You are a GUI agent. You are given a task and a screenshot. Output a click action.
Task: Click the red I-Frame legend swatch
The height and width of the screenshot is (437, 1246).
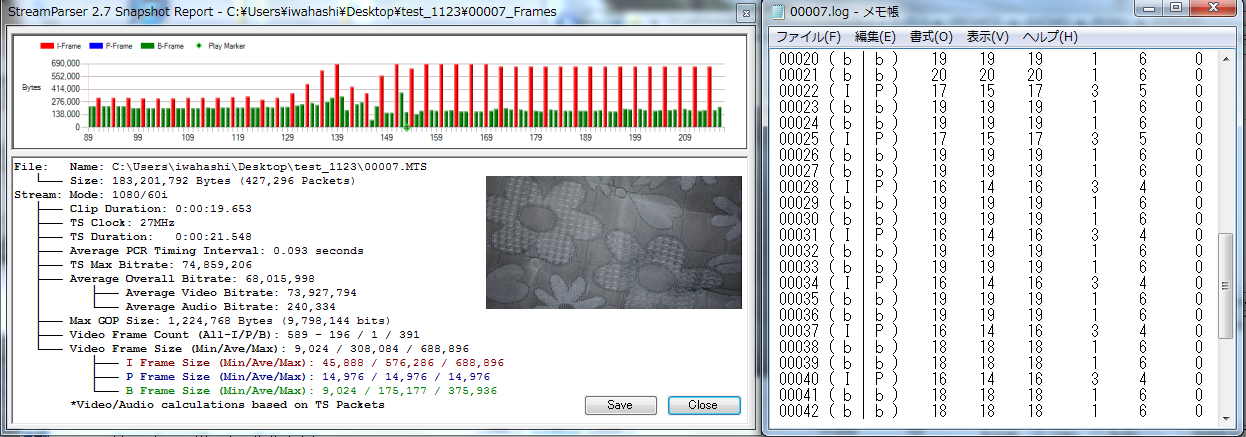pyautogui.click(x=48, y=46)
